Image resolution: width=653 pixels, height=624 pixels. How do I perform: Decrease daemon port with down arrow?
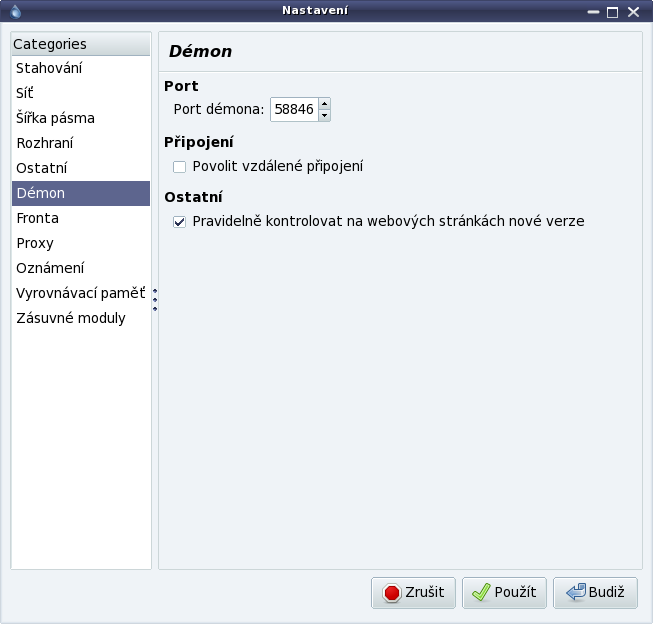(x=324, y=115)
